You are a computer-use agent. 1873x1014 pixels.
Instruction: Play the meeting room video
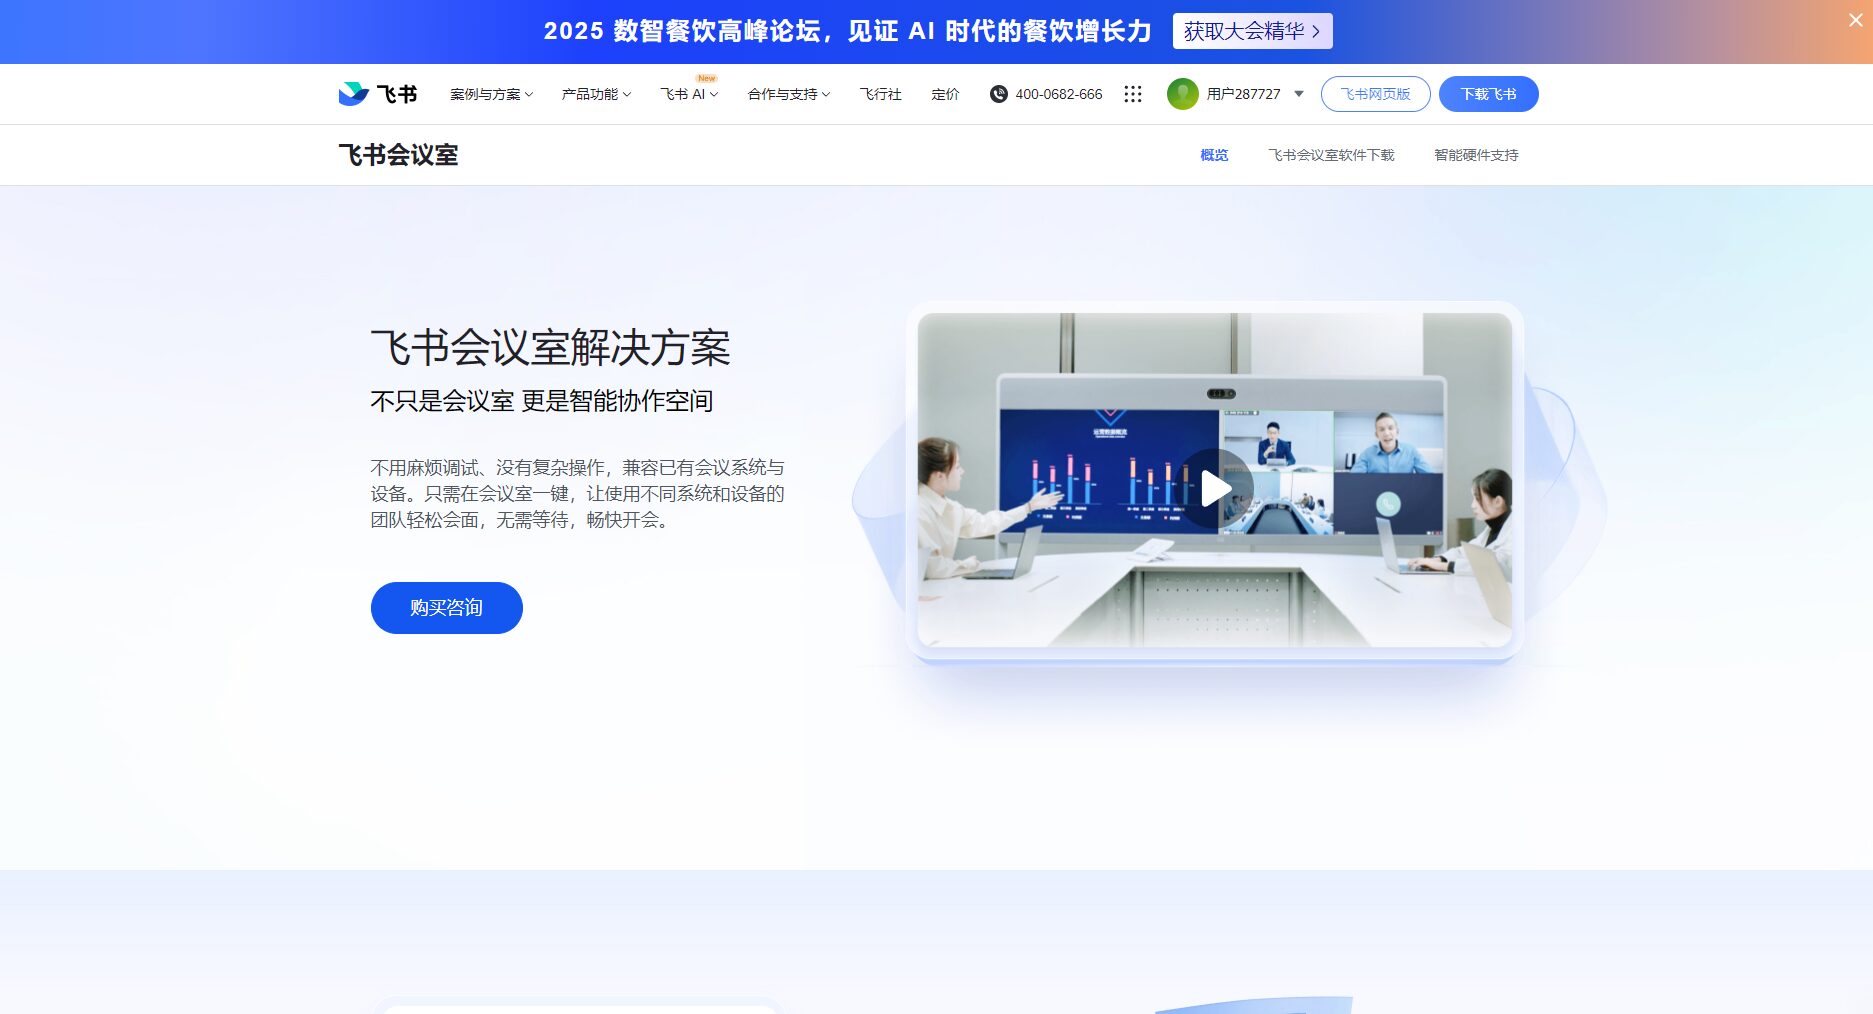click(x=1215, y=489)
